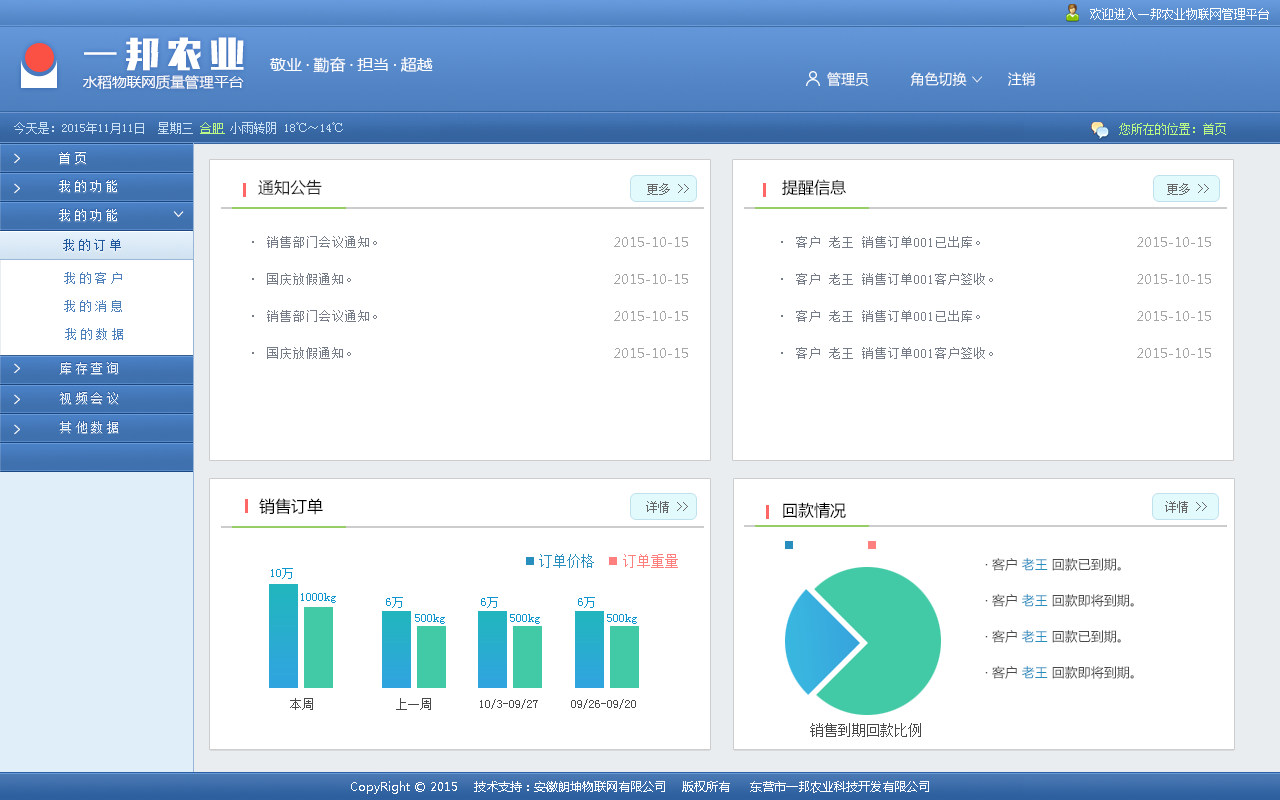Expand the 库存查询 sidebar arrow
Viewport: 1280px width, 800px height.
[17, 369]
